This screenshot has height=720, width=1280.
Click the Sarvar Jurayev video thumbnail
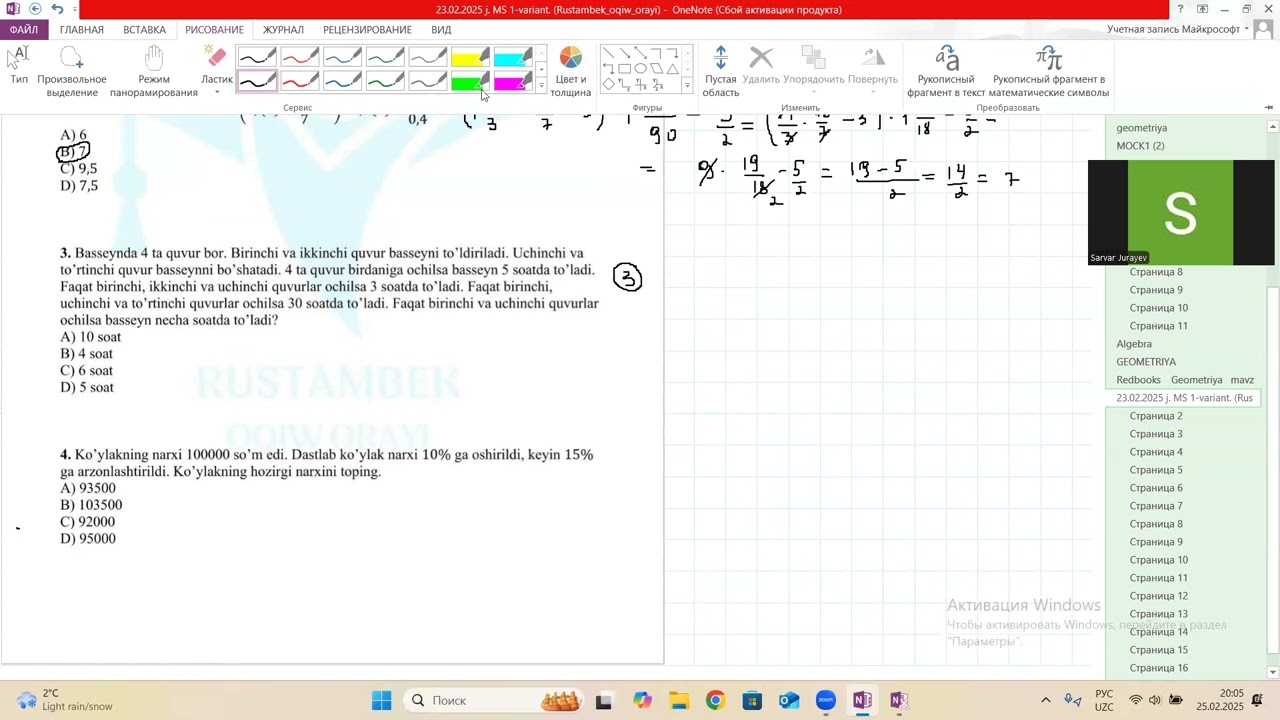click(1181, 213)
